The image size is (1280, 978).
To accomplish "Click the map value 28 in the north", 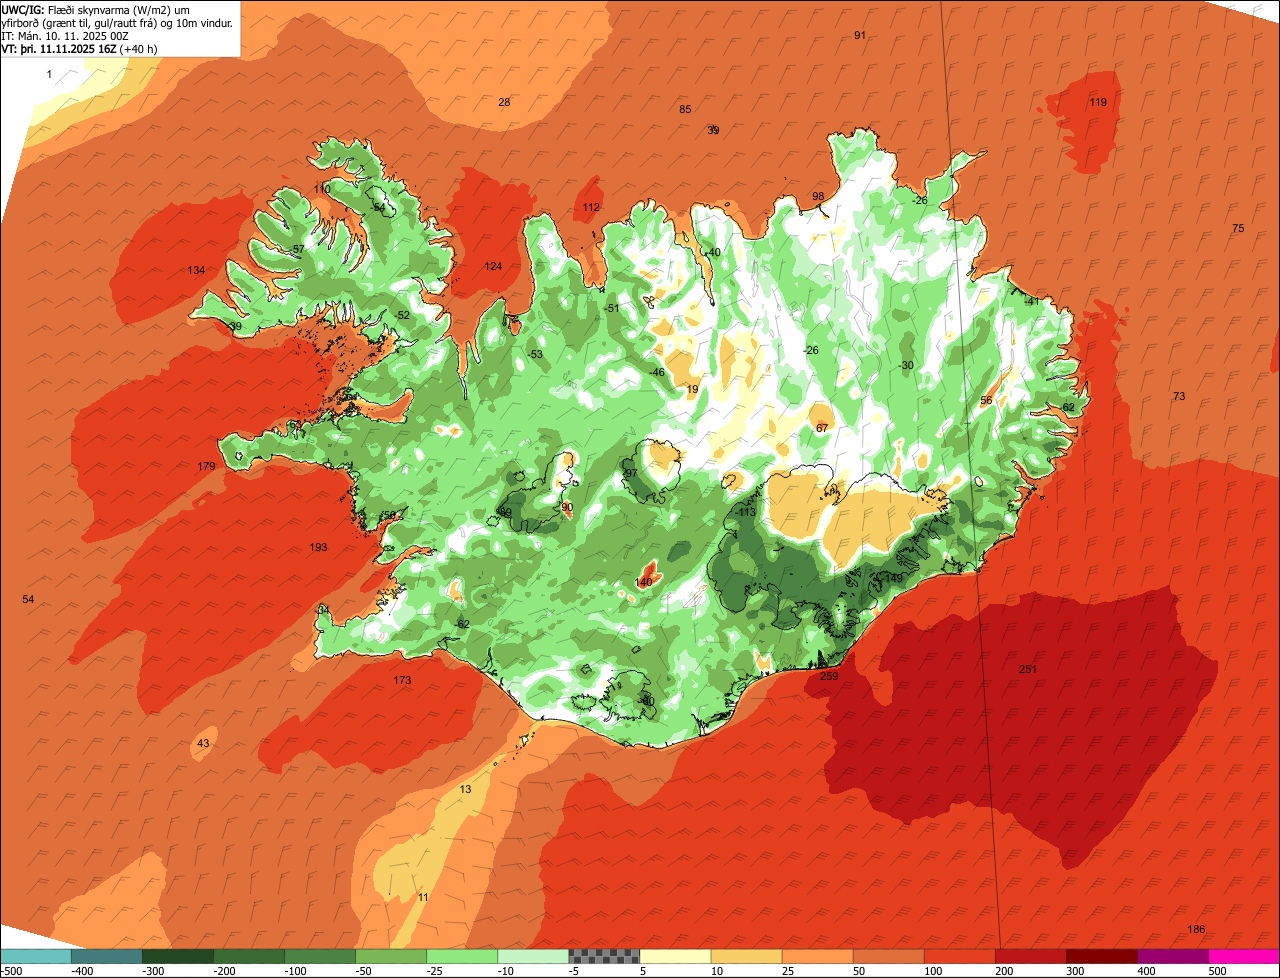I will pyautogui.click(x=504, y=102).
